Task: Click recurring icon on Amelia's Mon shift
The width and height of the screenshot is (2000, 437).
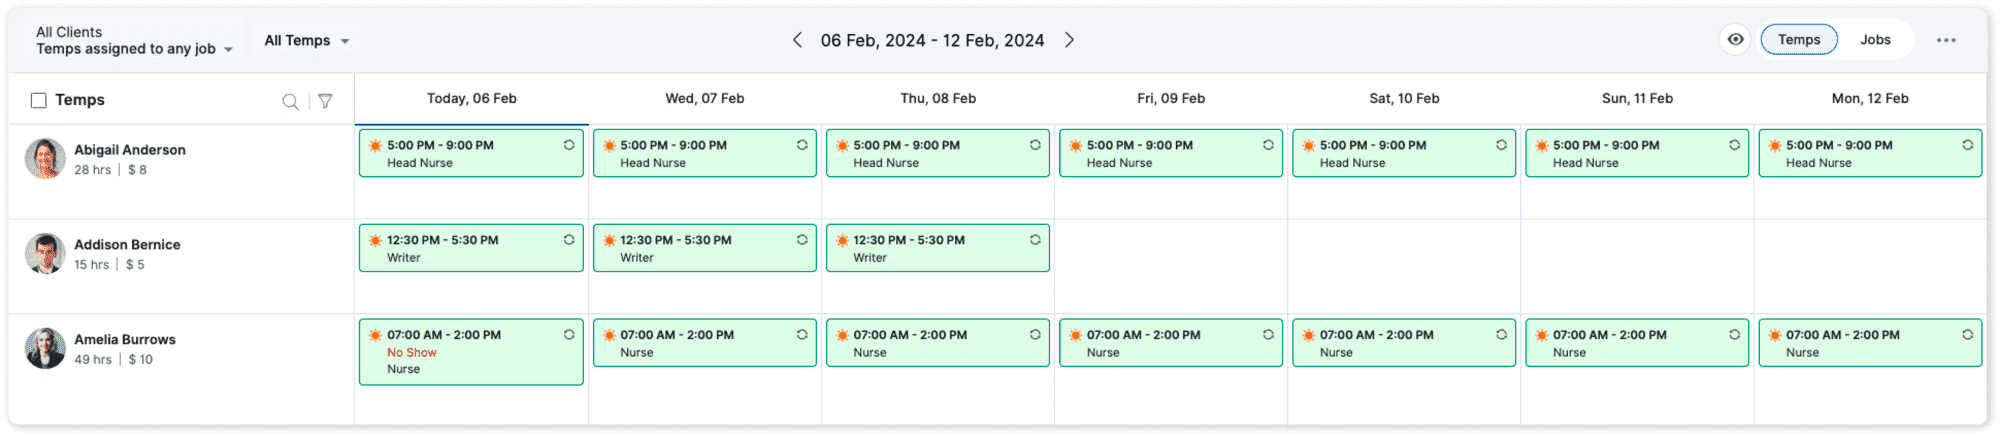Action: 1967,335
